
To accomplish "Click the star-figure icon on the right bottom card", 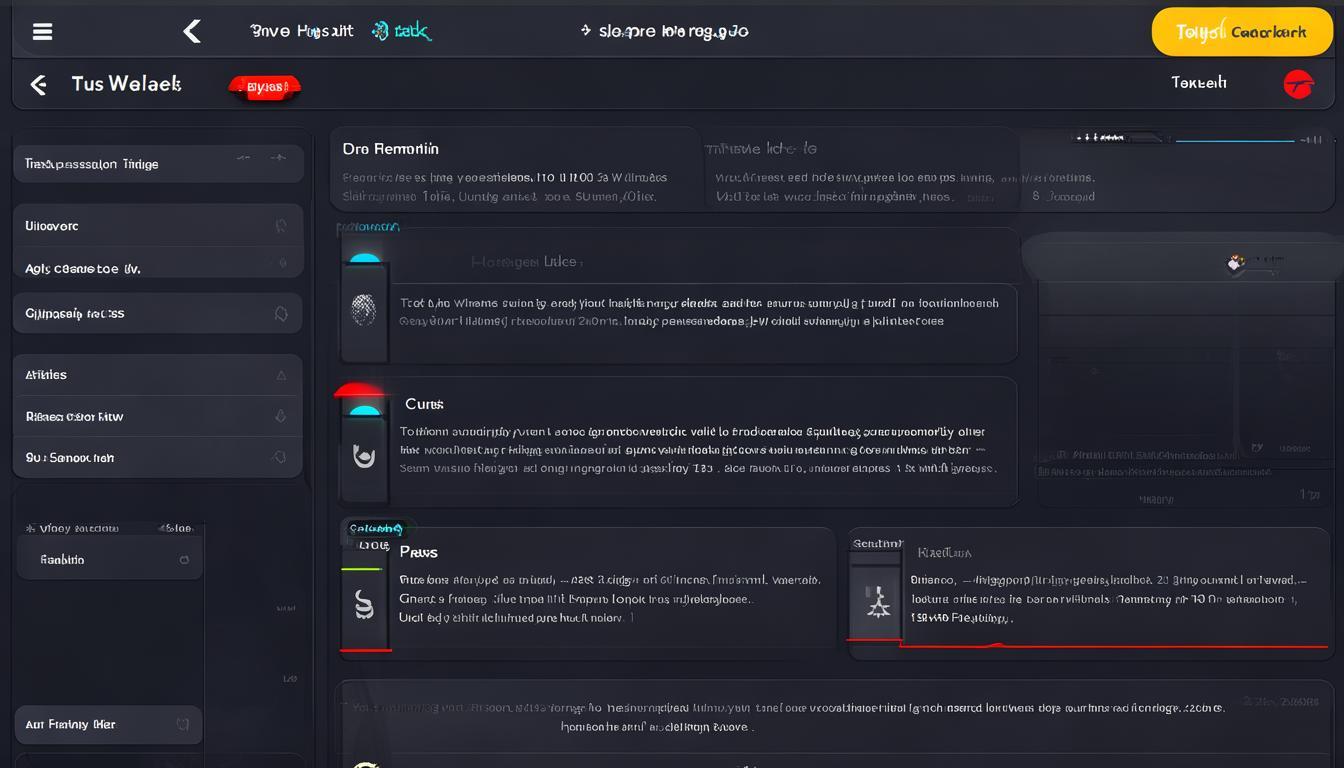I will point(877,599).
